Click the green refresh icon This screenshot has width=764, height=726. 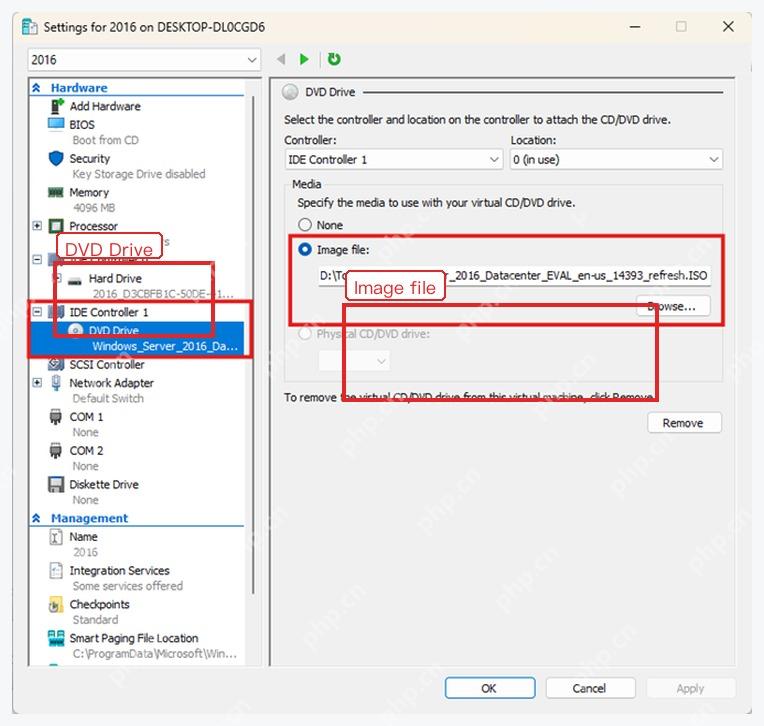pos(334,59)
